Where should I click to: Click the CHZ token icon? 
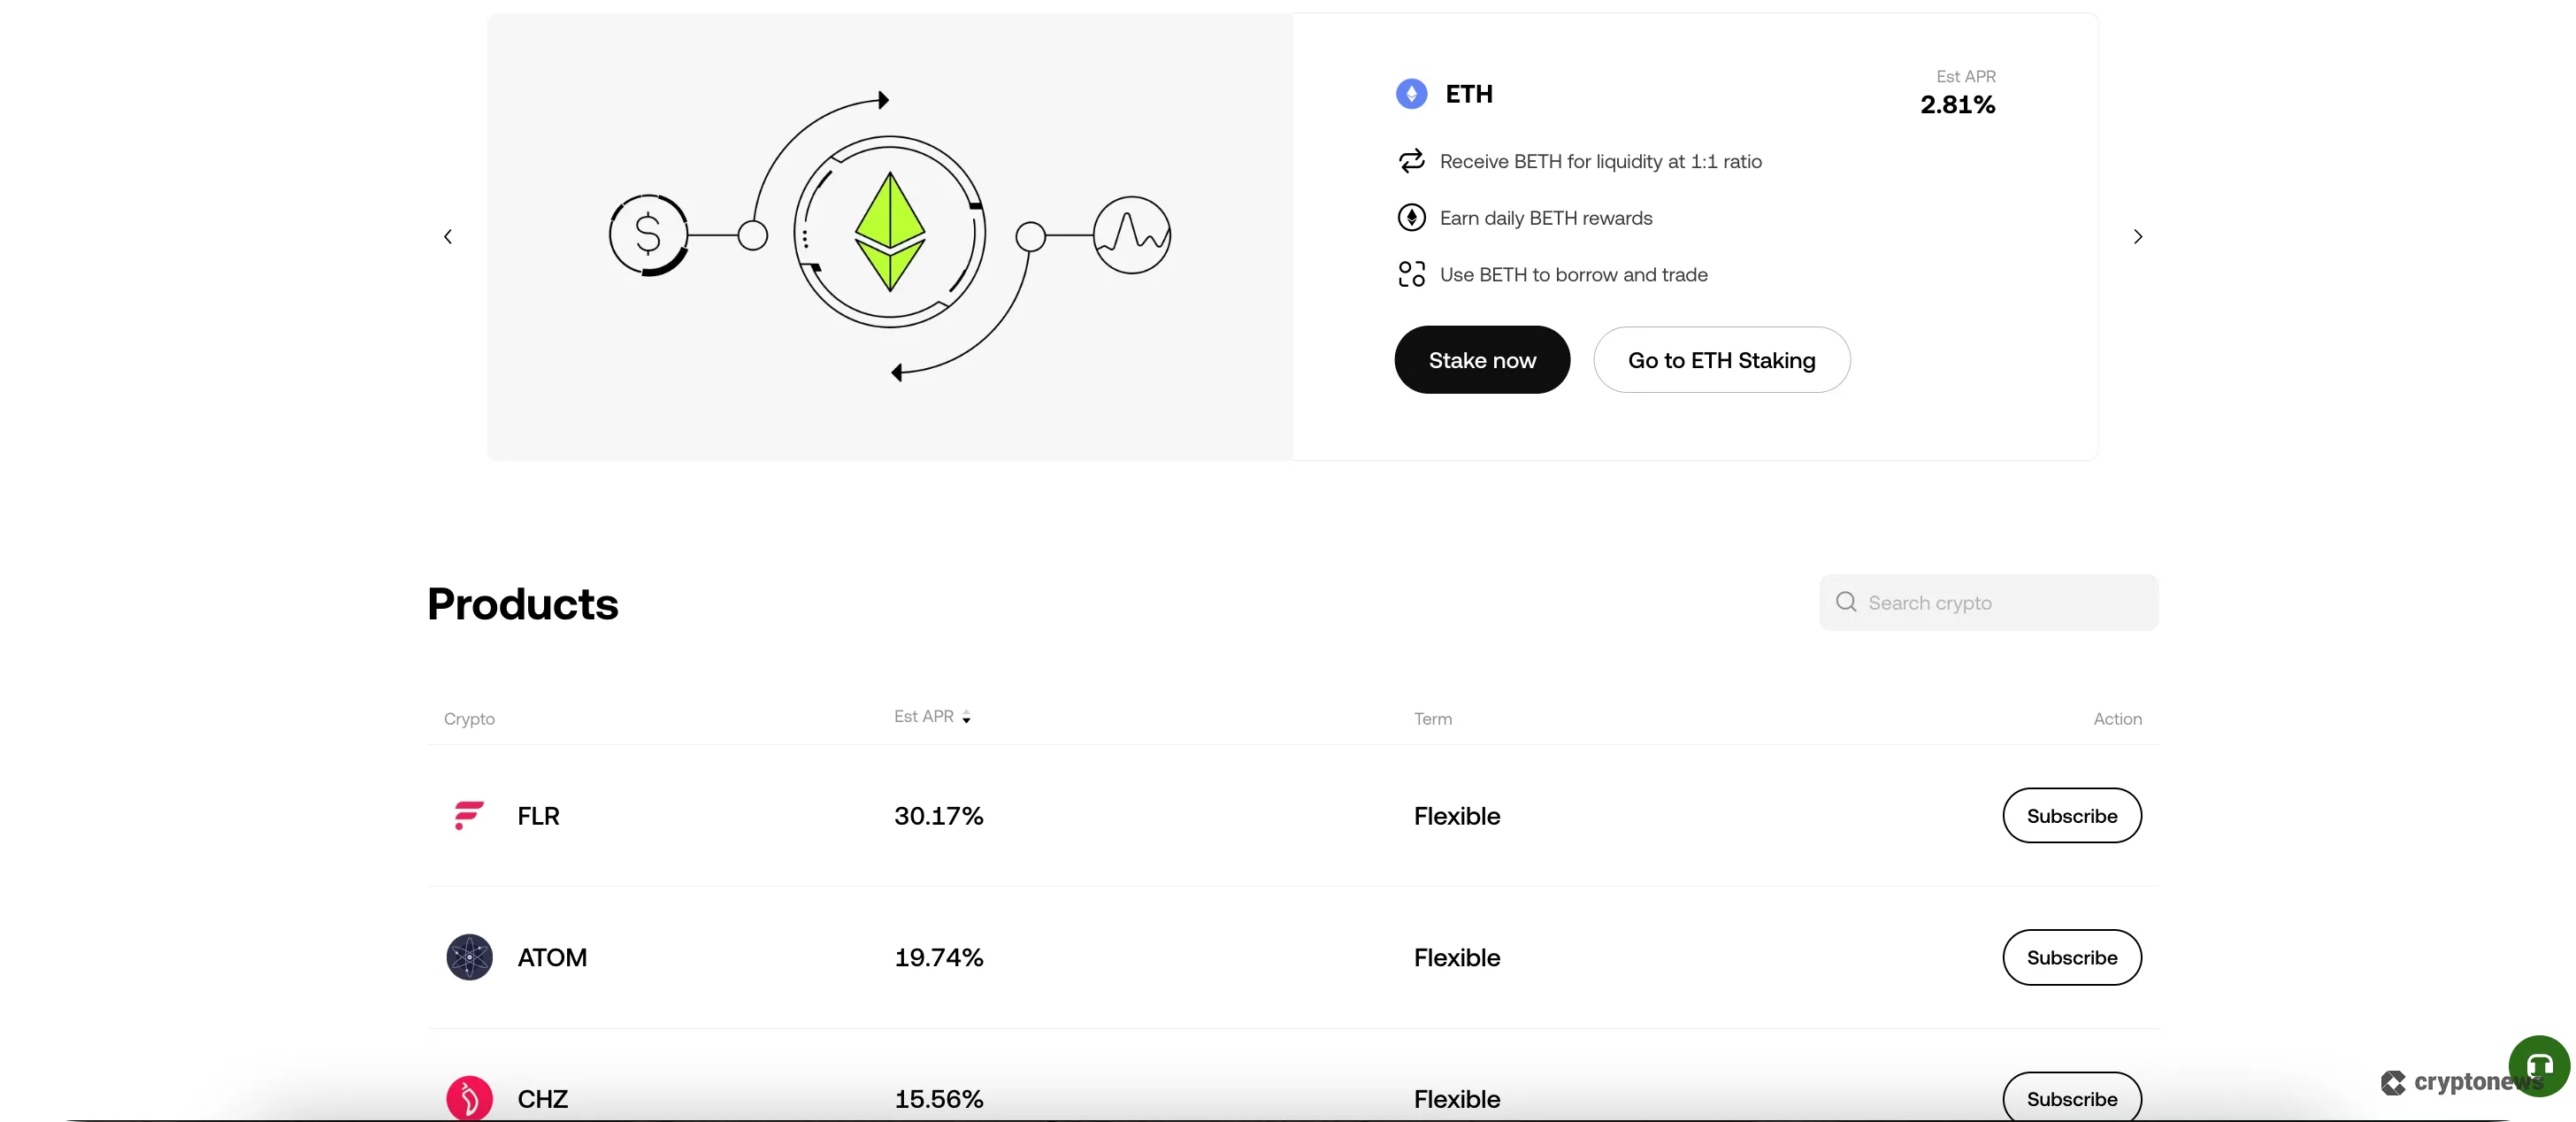(x=467, y=1098)
